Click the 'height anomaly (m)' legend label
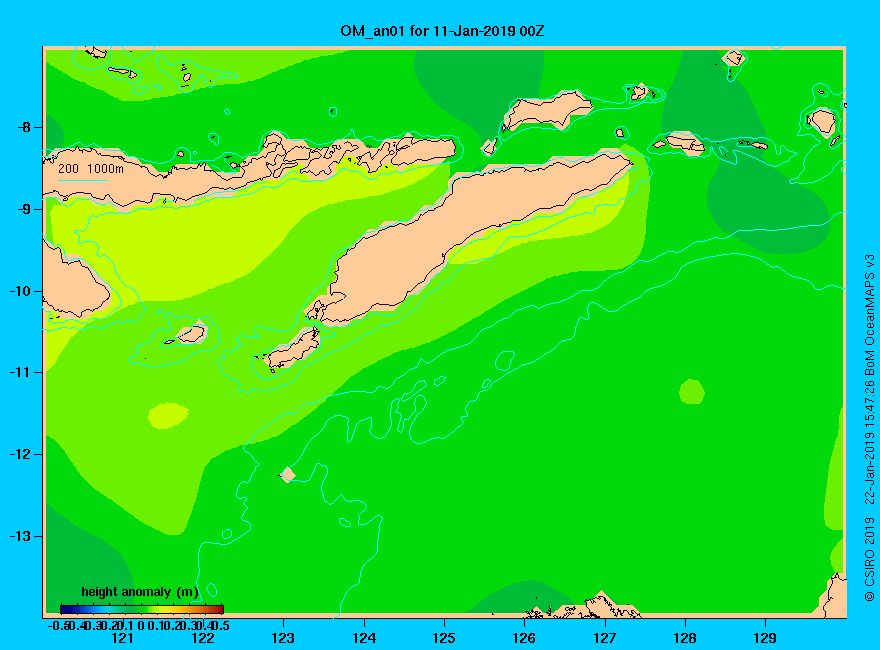The width and height of the screenshot is (880, 650). pos(140,592)
